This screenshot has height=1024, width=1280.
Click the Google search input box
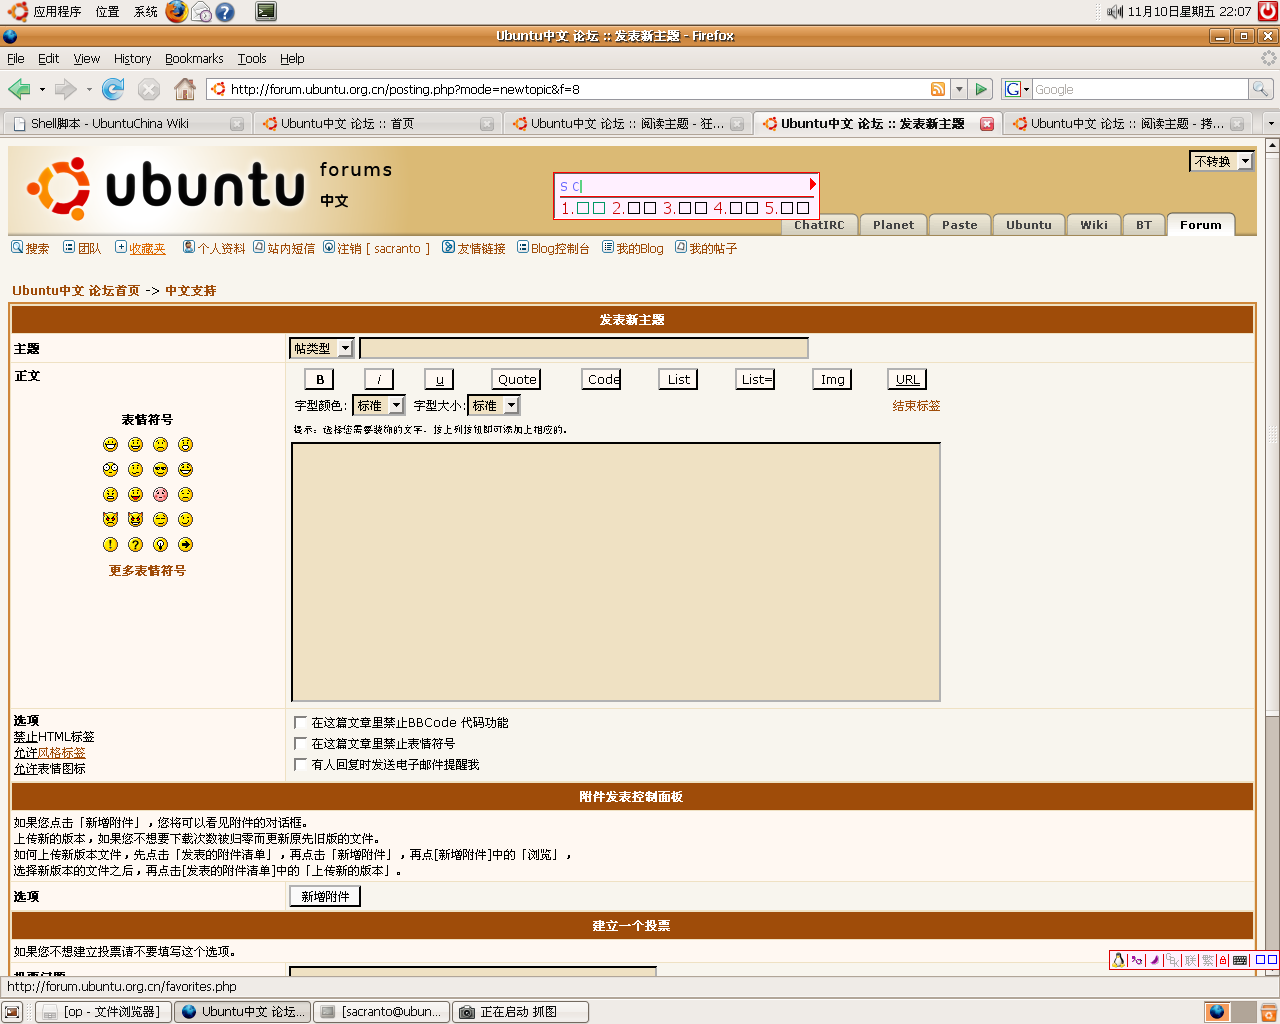coord(1141,89)
